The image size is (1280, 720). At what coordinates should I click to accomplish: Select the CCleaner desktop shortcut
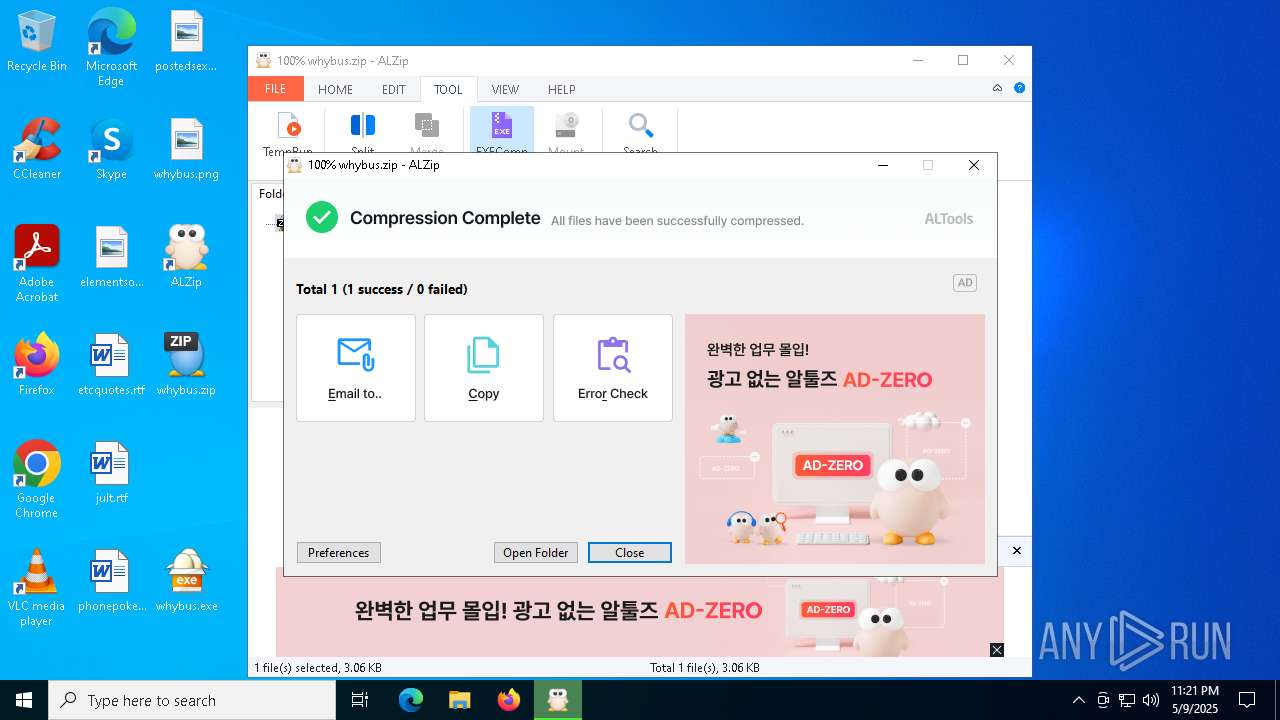tap(37, 150)
